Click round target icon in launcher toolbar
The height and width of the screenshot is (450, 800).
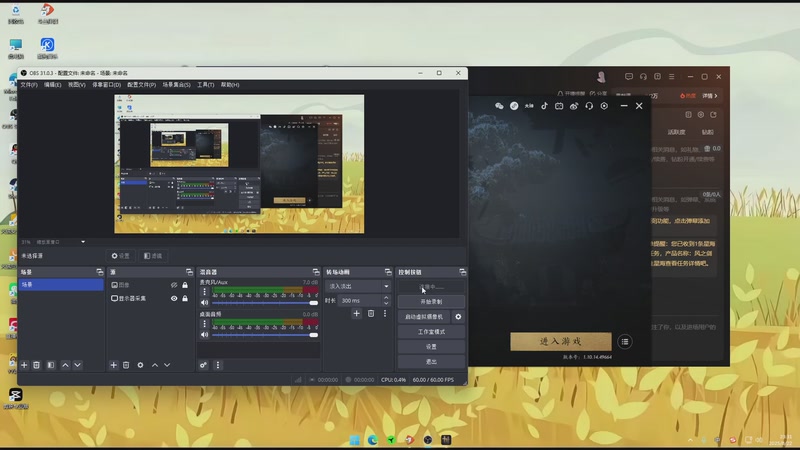pyautogui.click(x=604, y=106)
